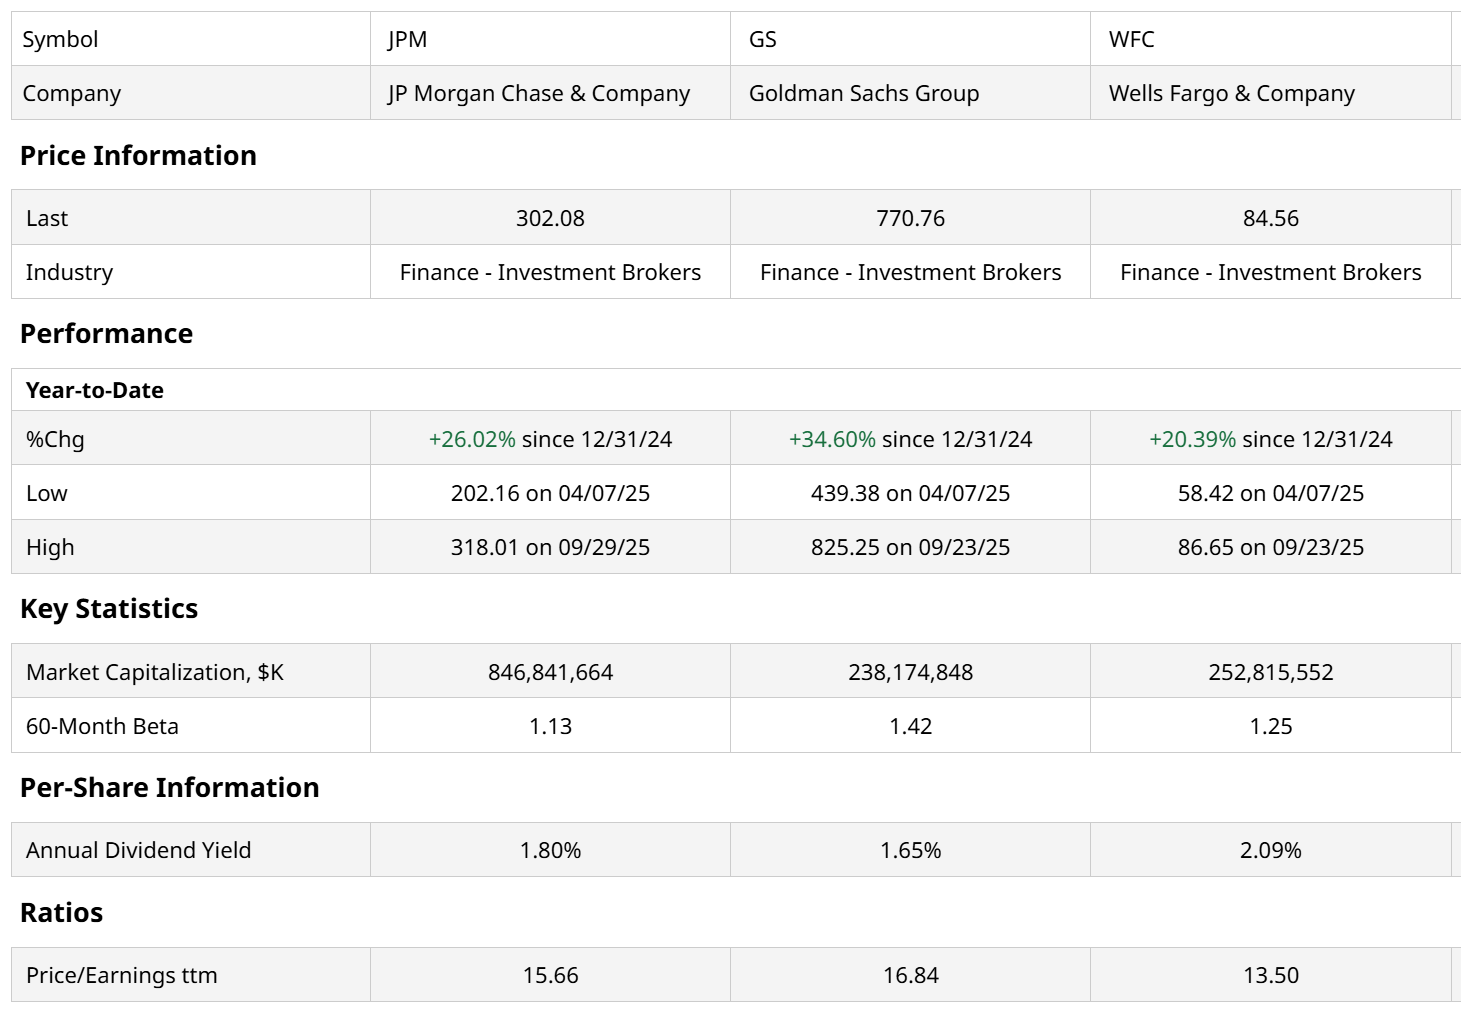Click the +26.02% JPM change value
Image resolution: width=1461 pixels, height=1016 pixels.
click(x=472, y=439)
